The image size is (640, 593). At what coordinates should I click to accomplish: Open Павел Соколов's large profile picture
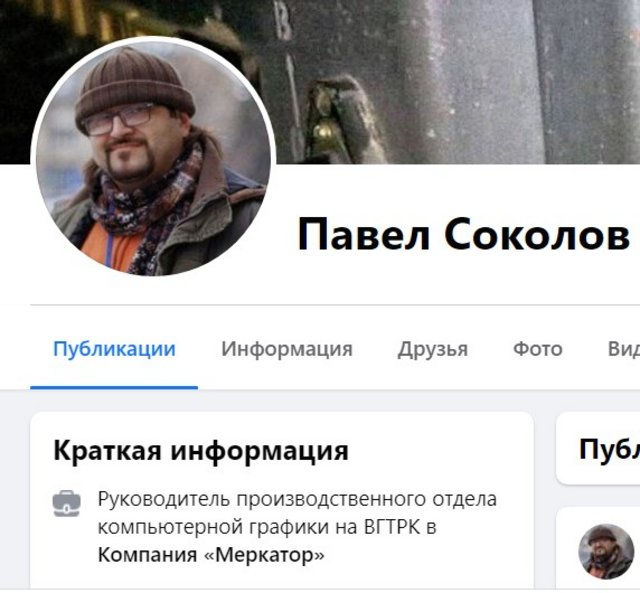[x=153, y=159]
